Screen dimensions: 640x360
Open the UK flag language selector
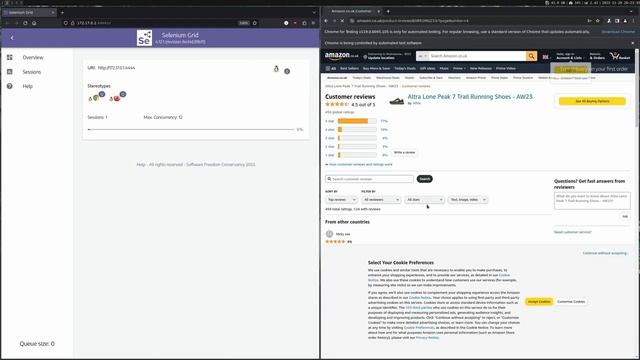pos(546,57)
